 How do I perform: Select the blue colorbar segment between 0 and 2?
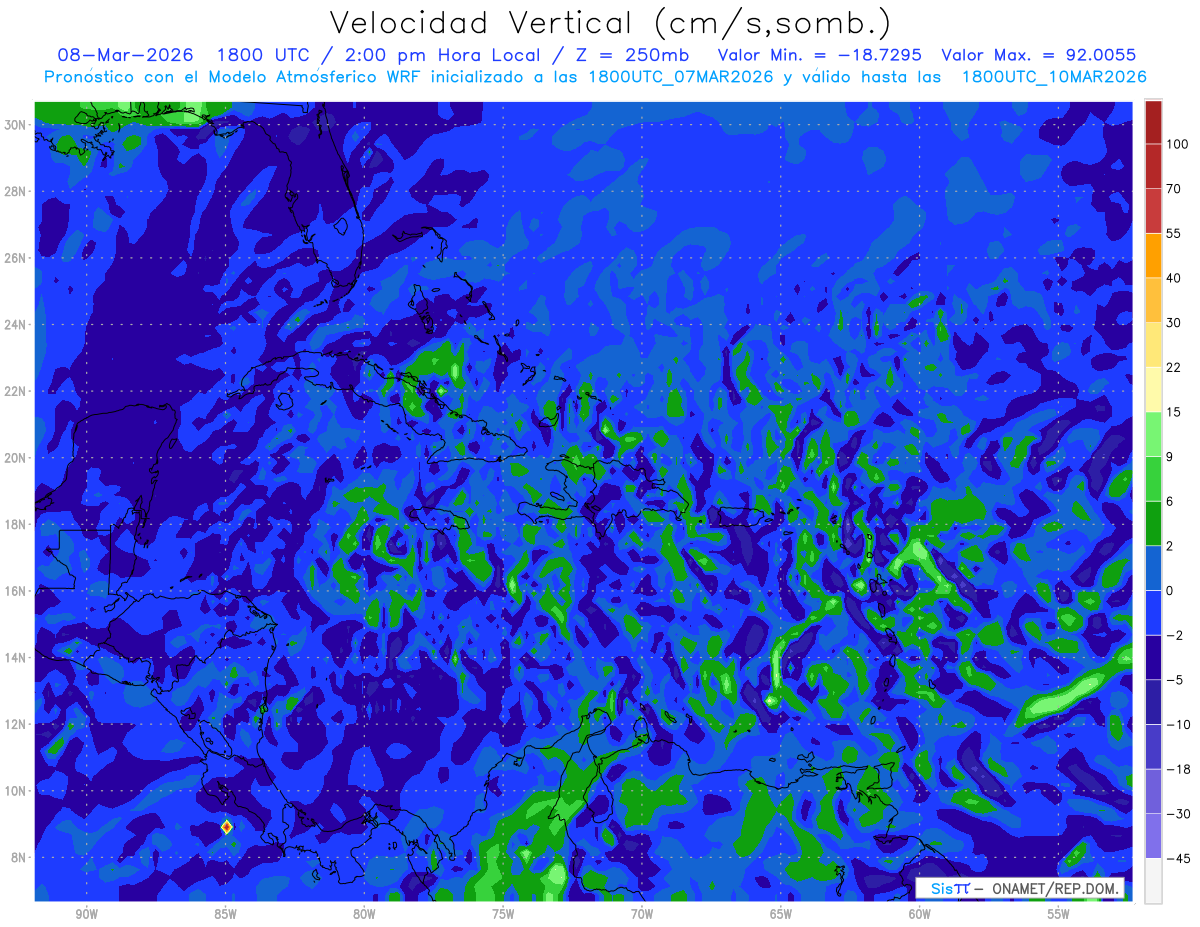(x=1153, y=568)
